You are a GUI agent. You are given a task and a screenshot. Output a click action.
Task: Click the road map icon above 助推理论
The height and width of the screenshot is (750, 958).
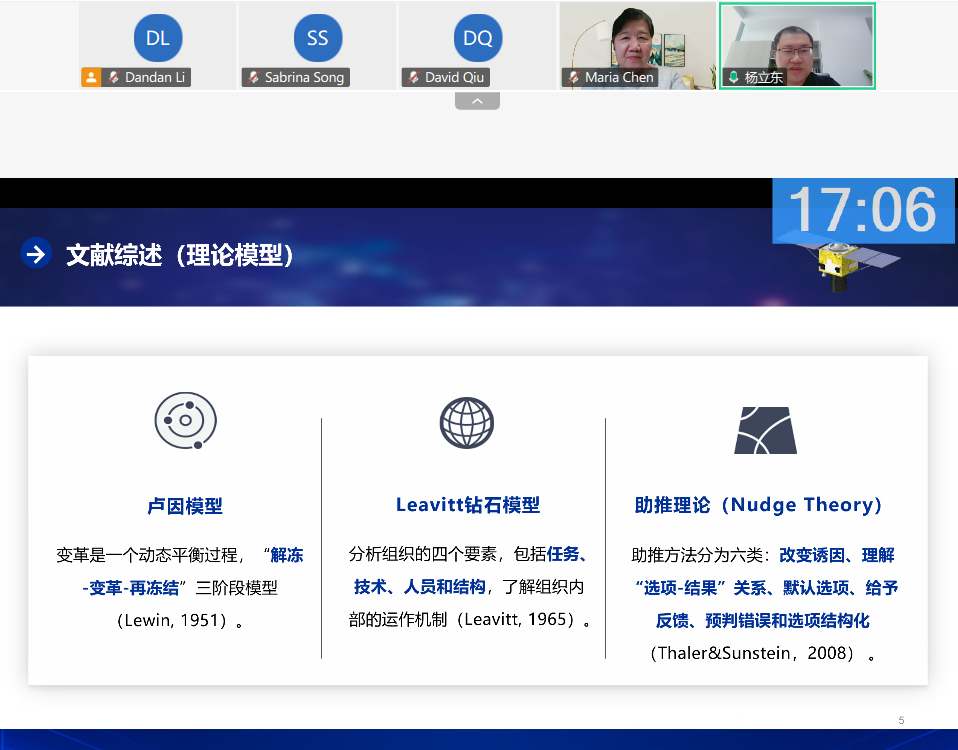click(766, 431)
